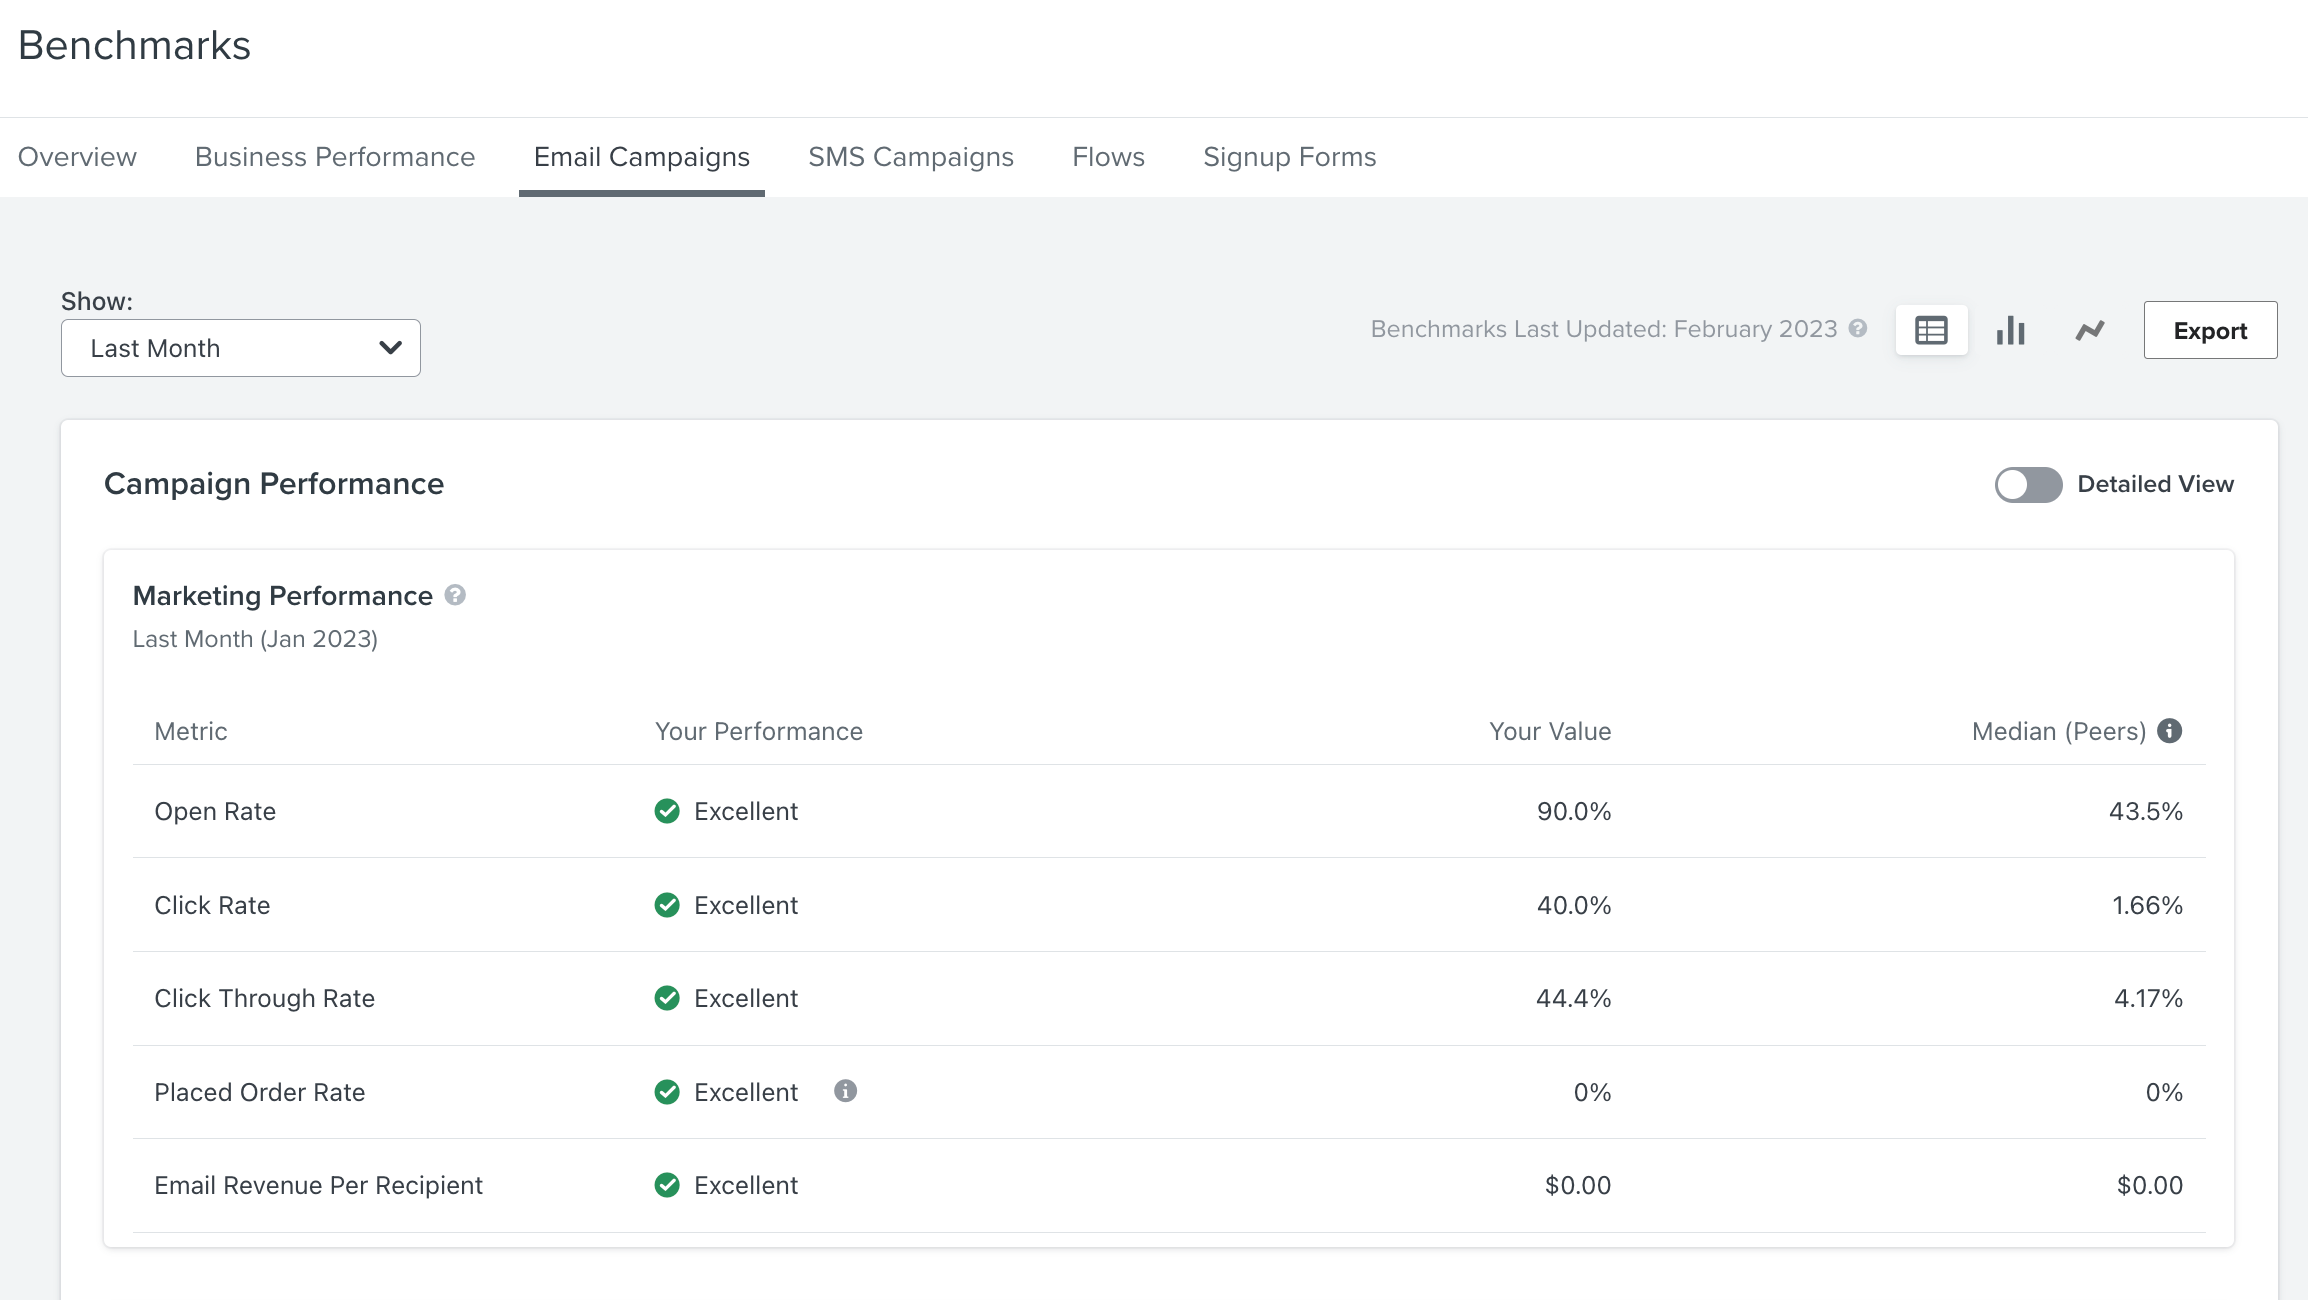Image resolution: width=2308 pixels, height=1300 pixels.
Task: Go to SMS Campaigns tab
Action: point(910,157)
